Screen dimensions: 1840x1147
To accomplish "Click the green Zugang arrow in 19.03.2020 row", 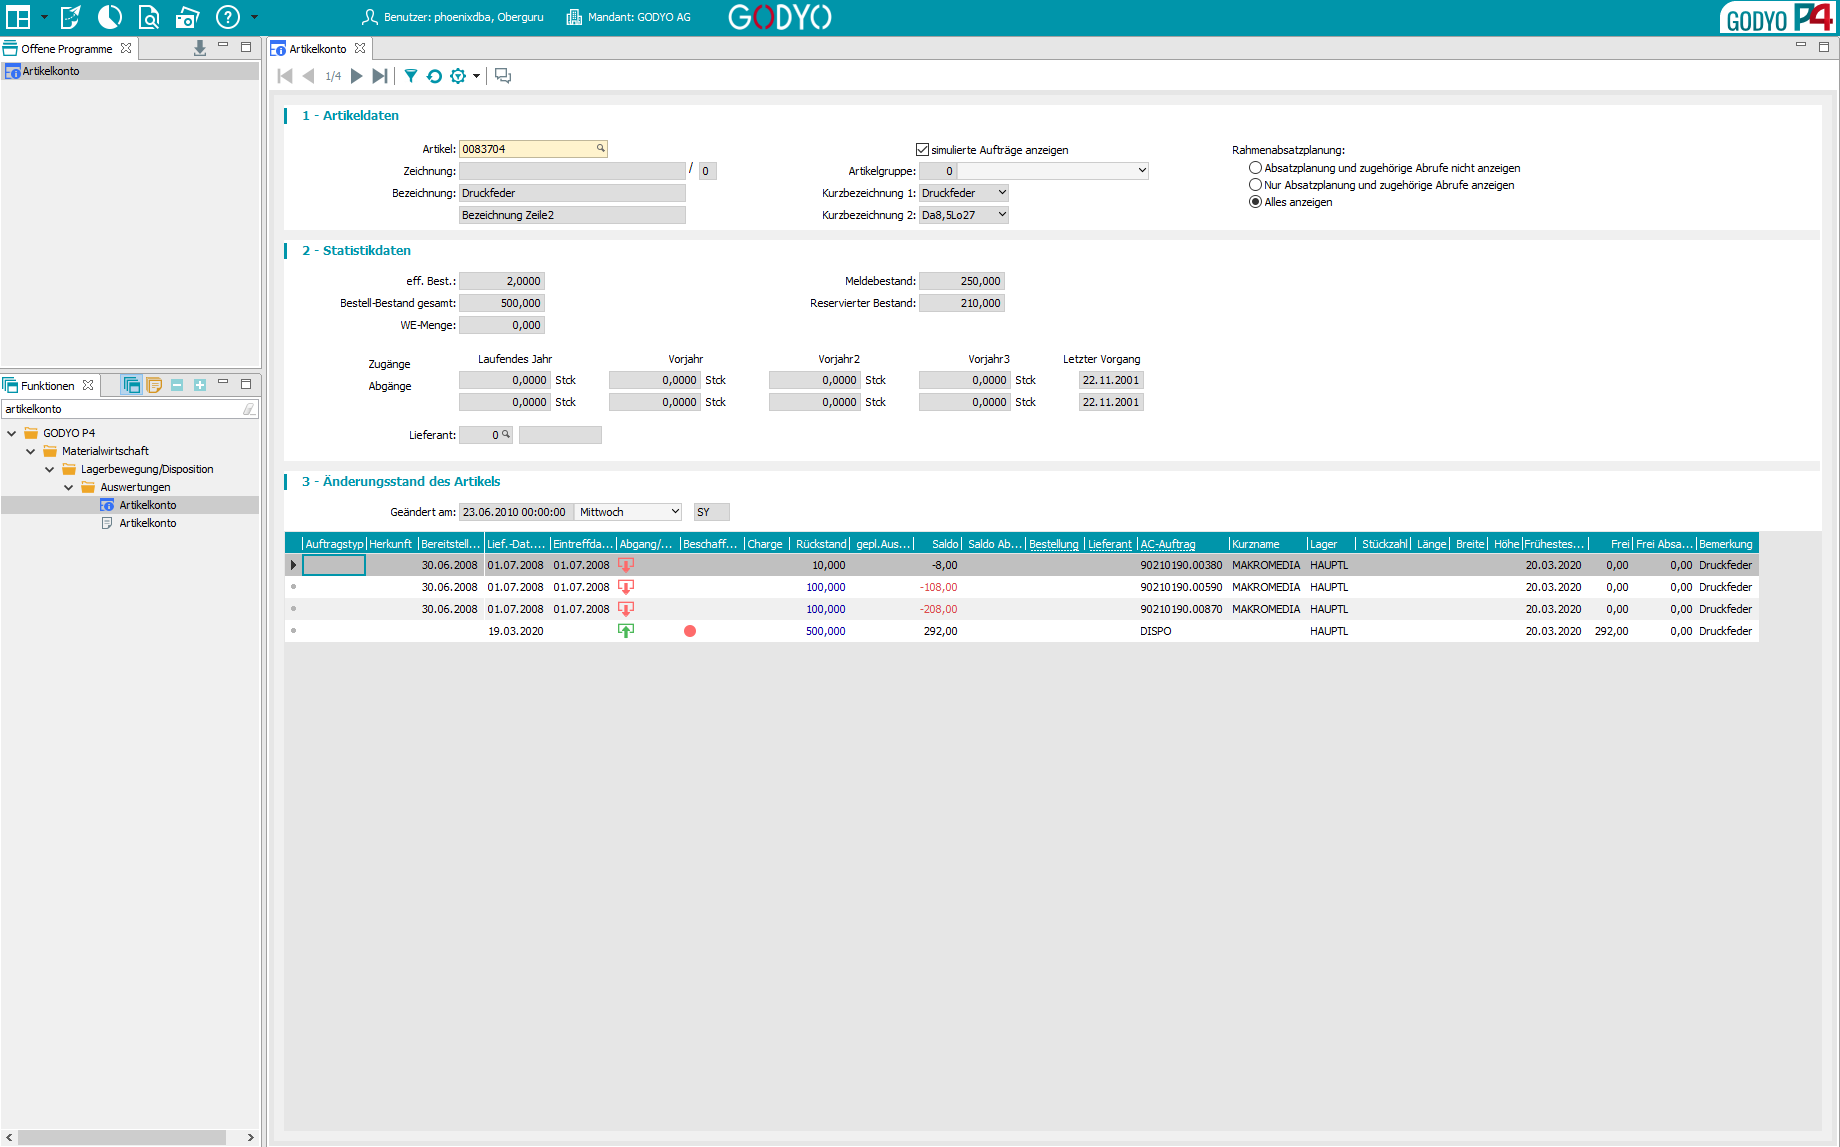I will [x=626, y=631].
